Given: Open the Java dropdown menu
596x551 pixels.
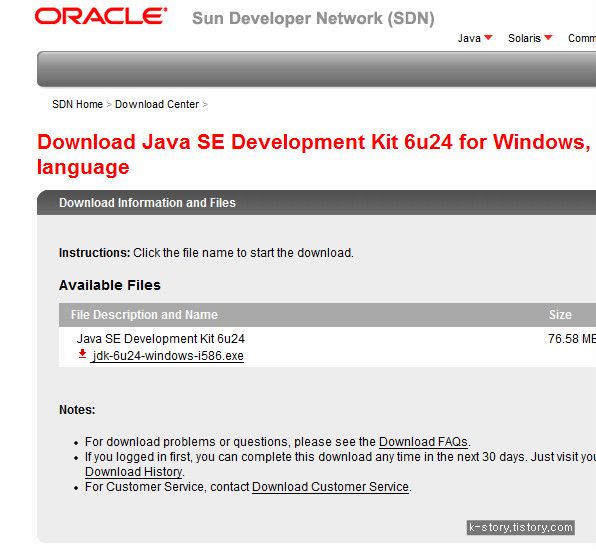Looking at the screenshot, I should coord(475,38).
